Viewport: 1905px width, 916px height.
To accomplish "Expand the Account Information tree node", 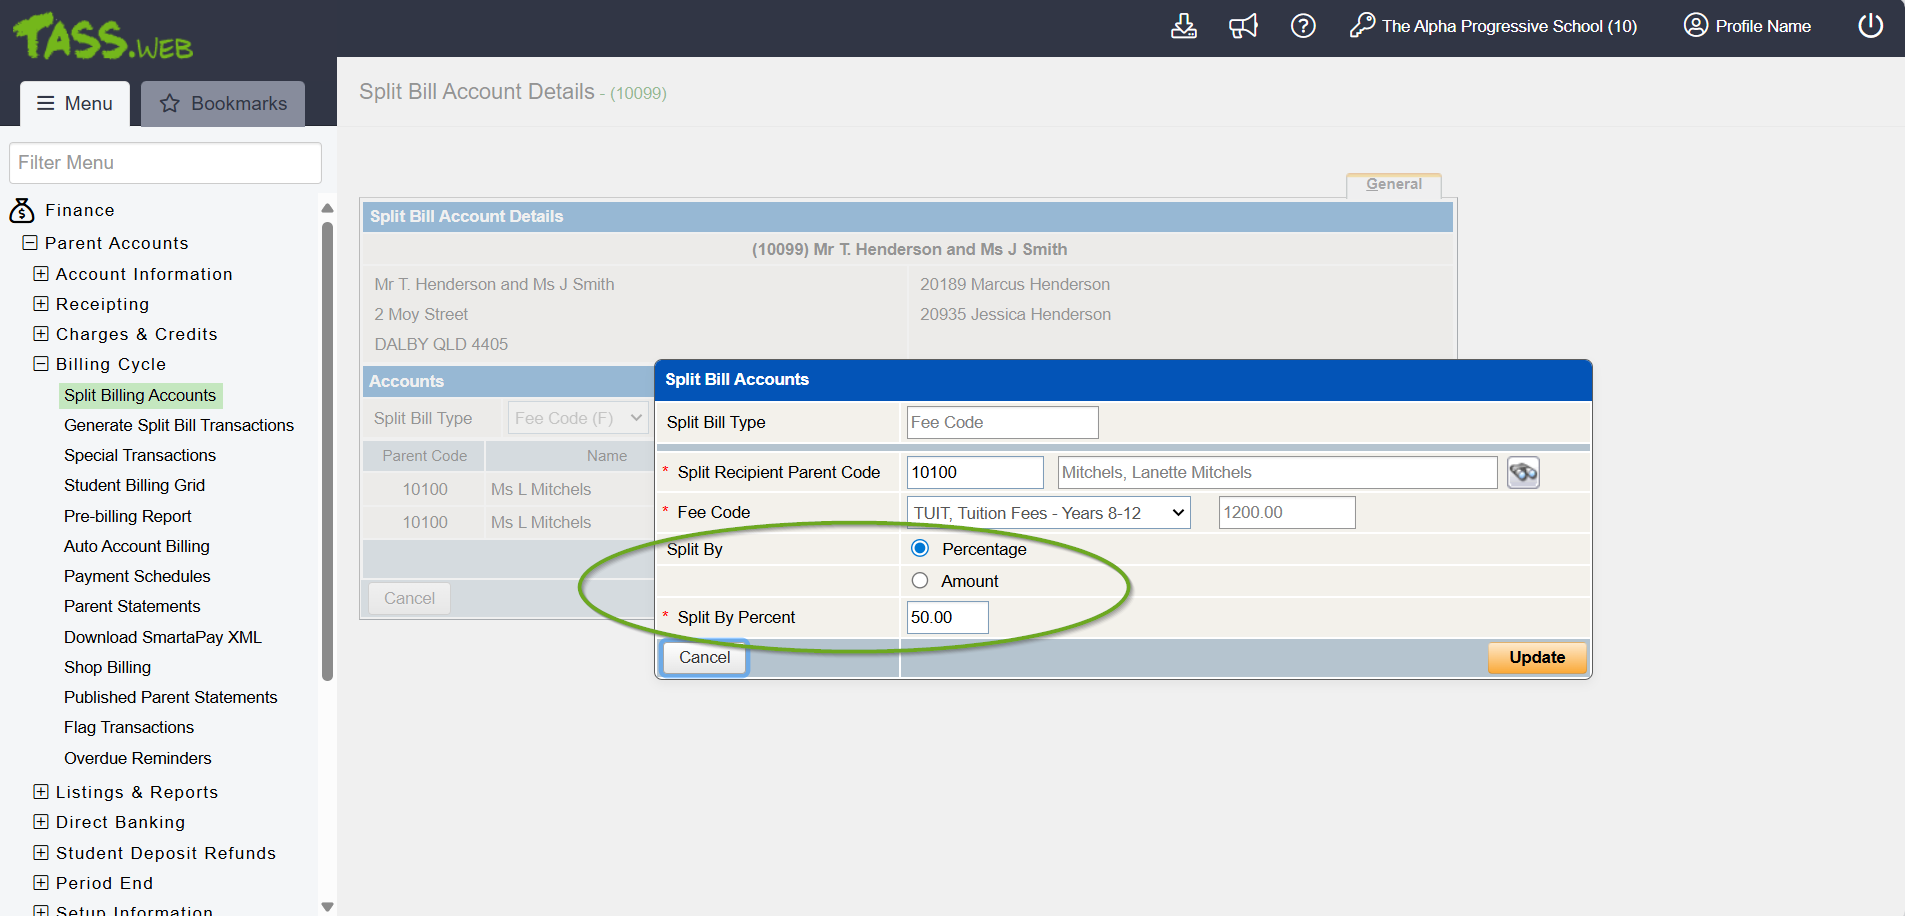I will click(41, 274).
